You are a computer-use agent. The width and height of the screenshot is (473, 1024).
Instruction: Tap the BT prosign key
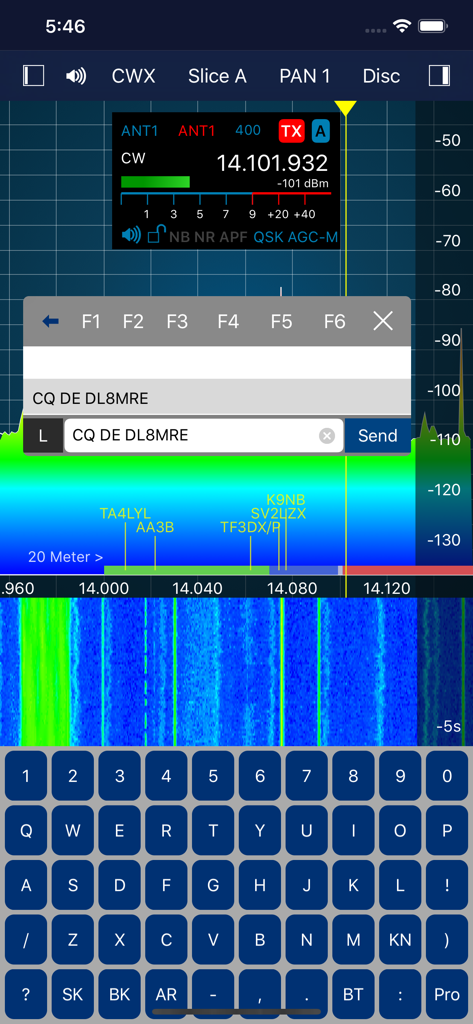353,995
